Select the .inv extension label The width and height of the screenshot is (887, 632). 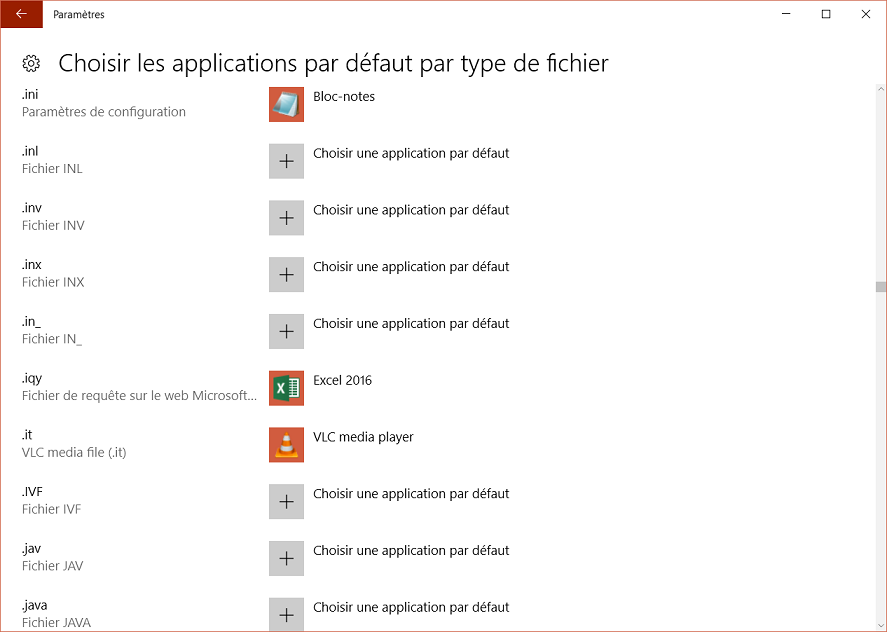[x=32, y=208]
